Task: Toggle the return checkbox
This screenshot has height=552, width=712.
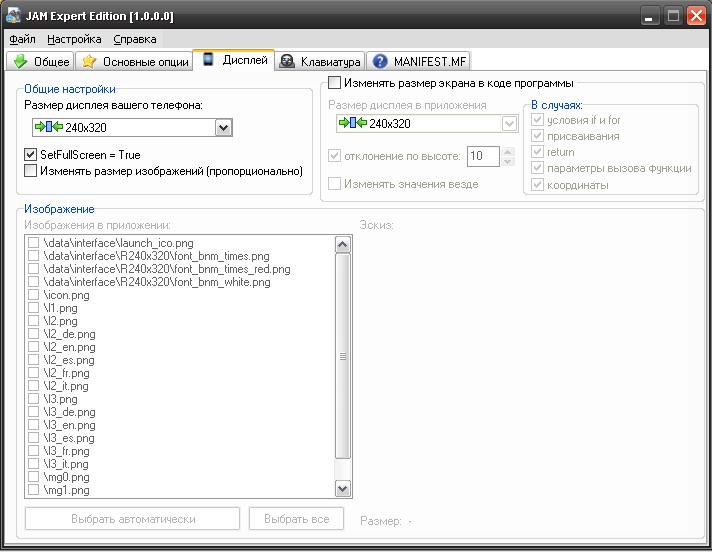Action: point(538,152)
